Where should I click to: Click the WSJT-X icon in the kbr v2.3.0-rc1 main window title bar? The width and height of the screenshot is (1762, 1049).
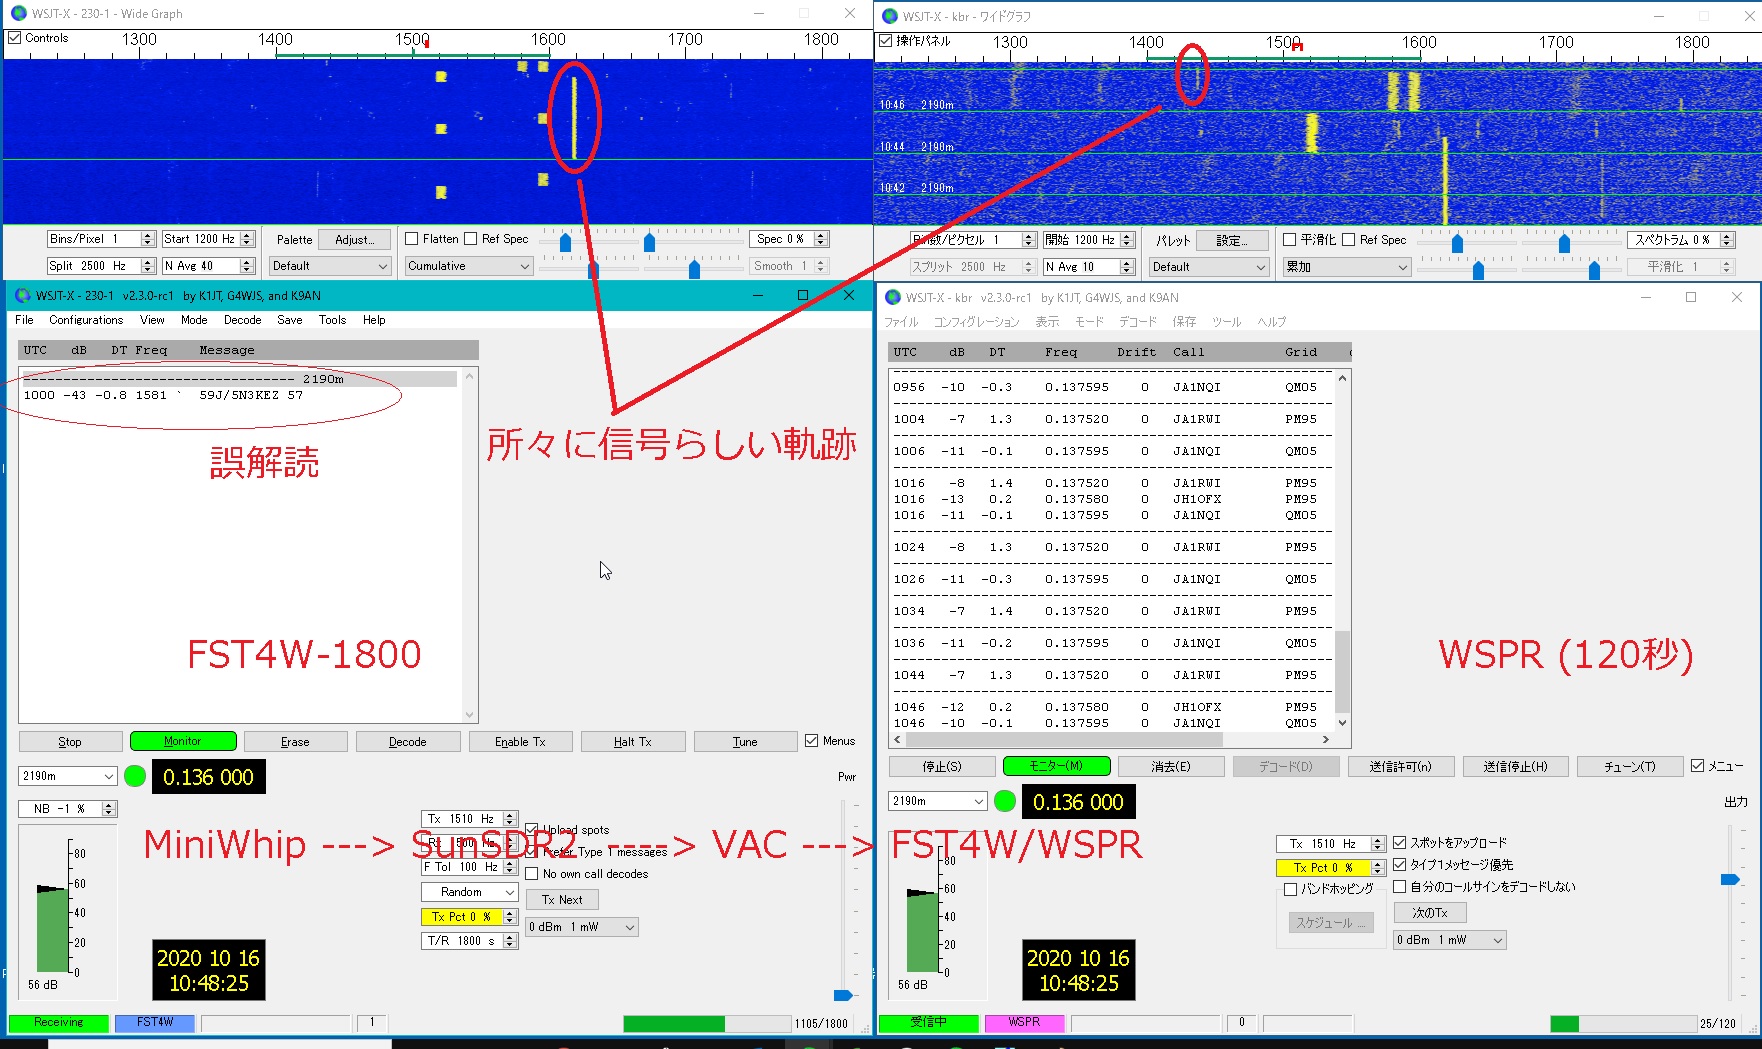point(893,297)
